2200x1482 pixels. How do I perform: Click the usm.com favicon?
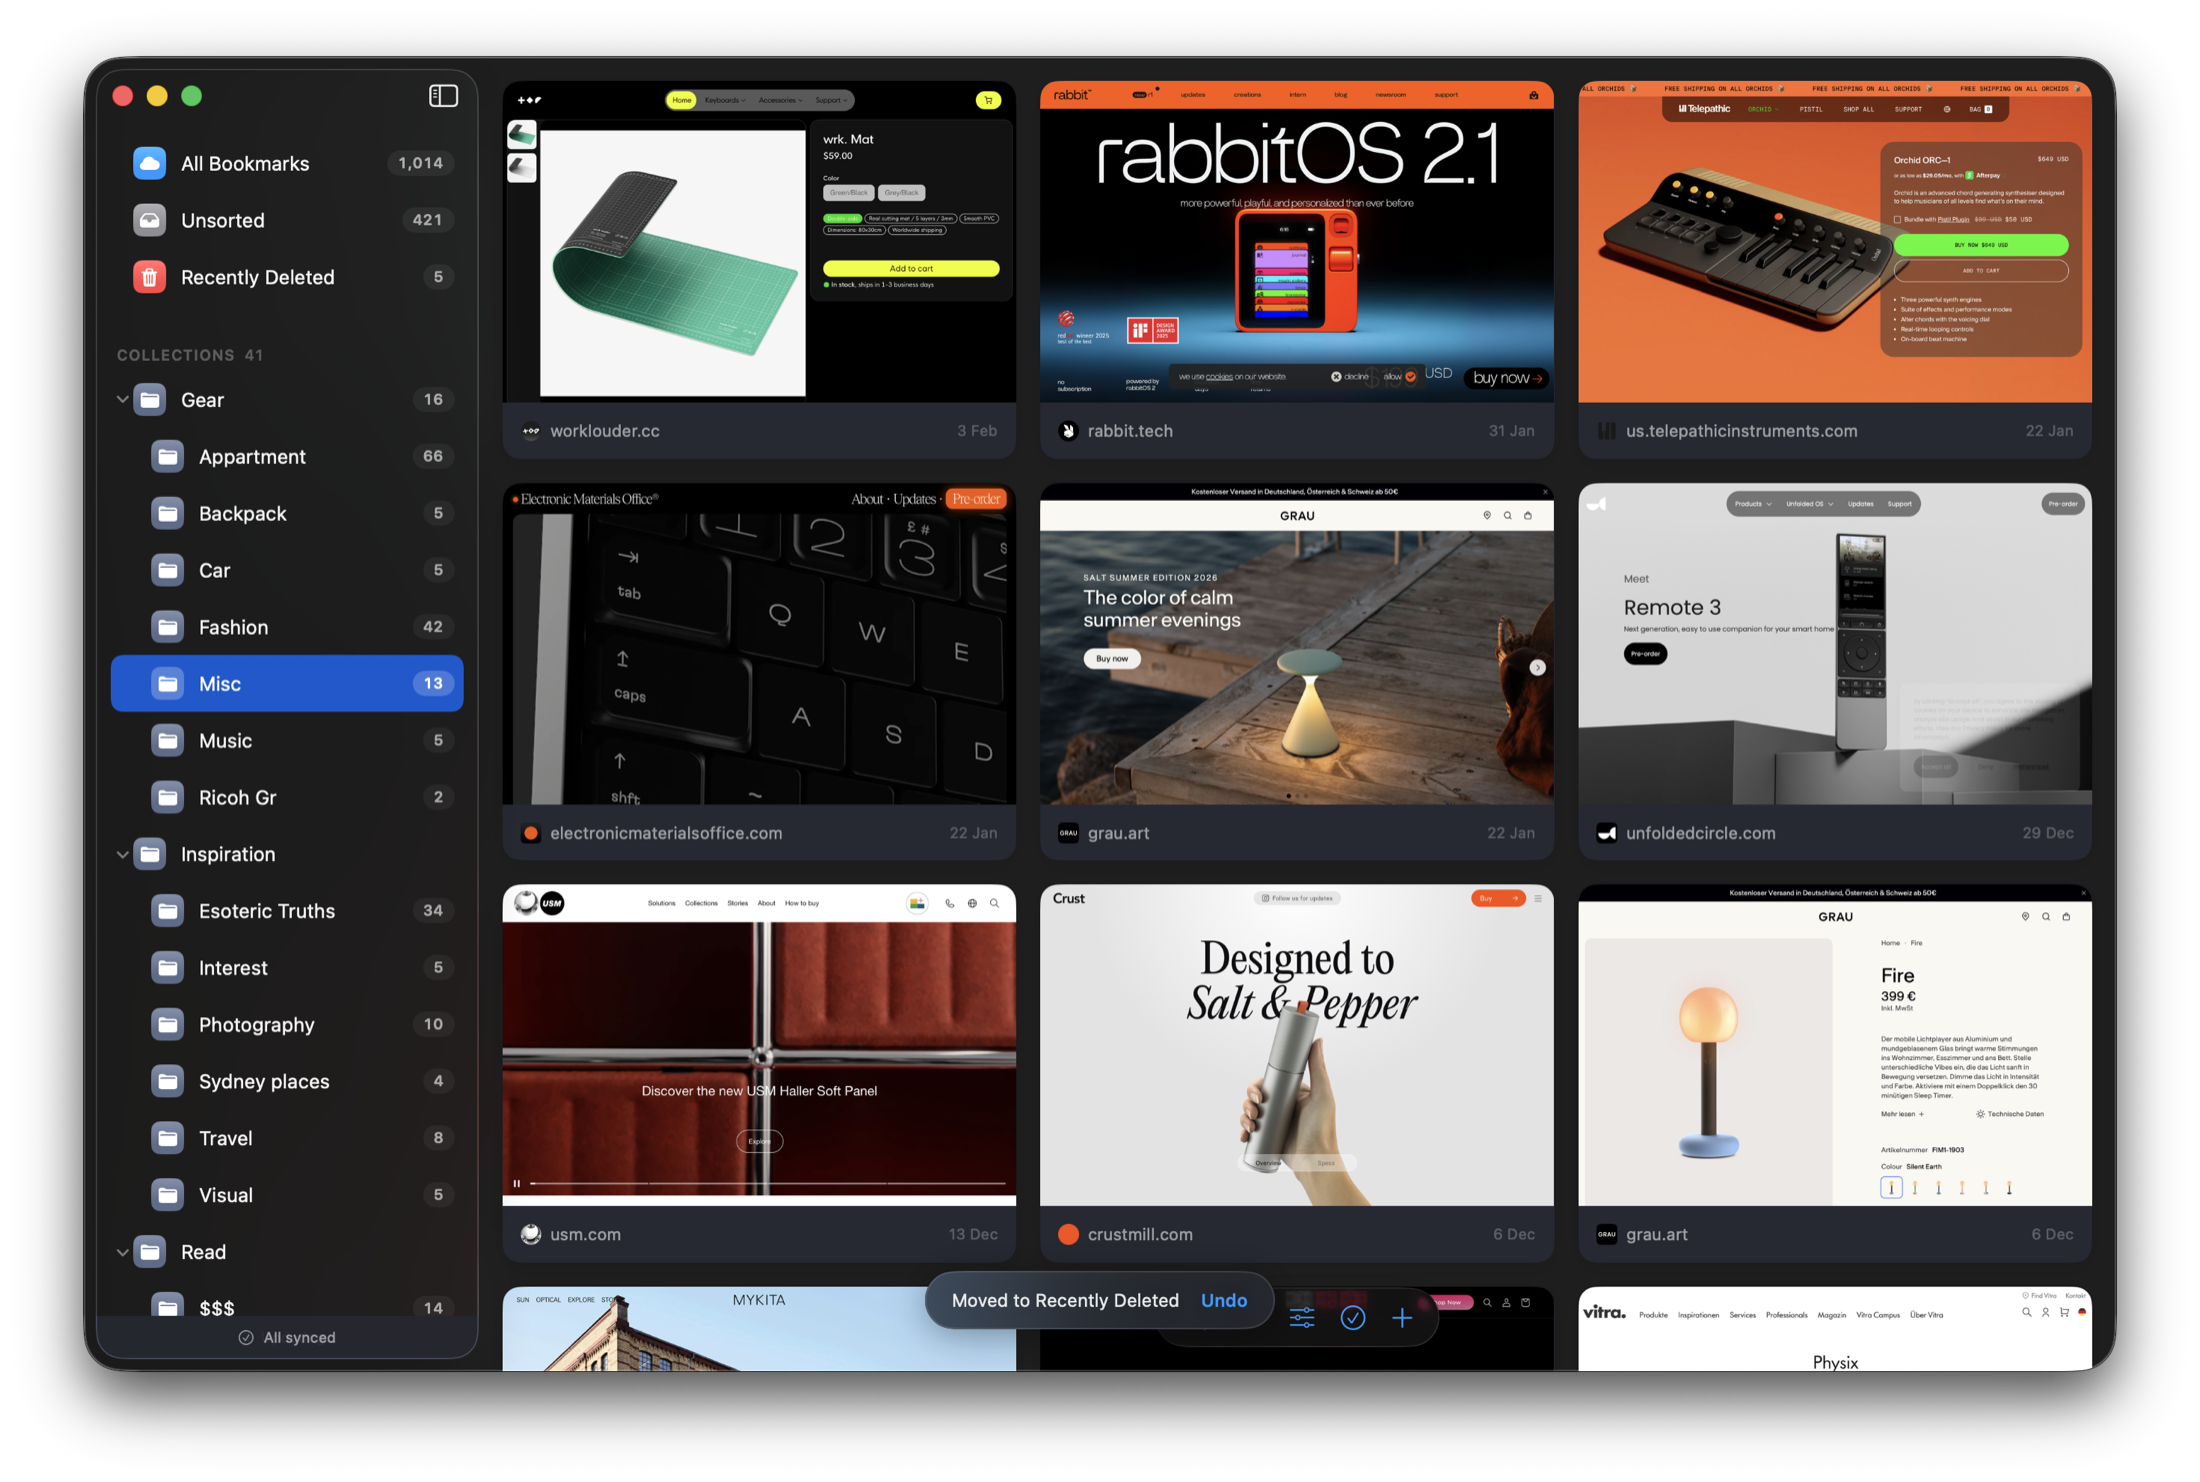[x=531, y=1234]
